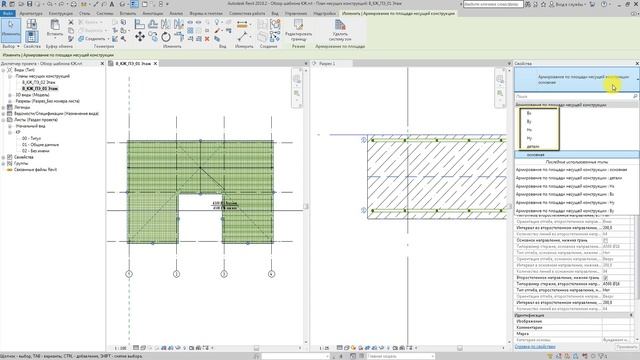Screen dimensions: 640x360
Task: Click the Match Type Properties brush icon
Action: (x=71, y=39)
